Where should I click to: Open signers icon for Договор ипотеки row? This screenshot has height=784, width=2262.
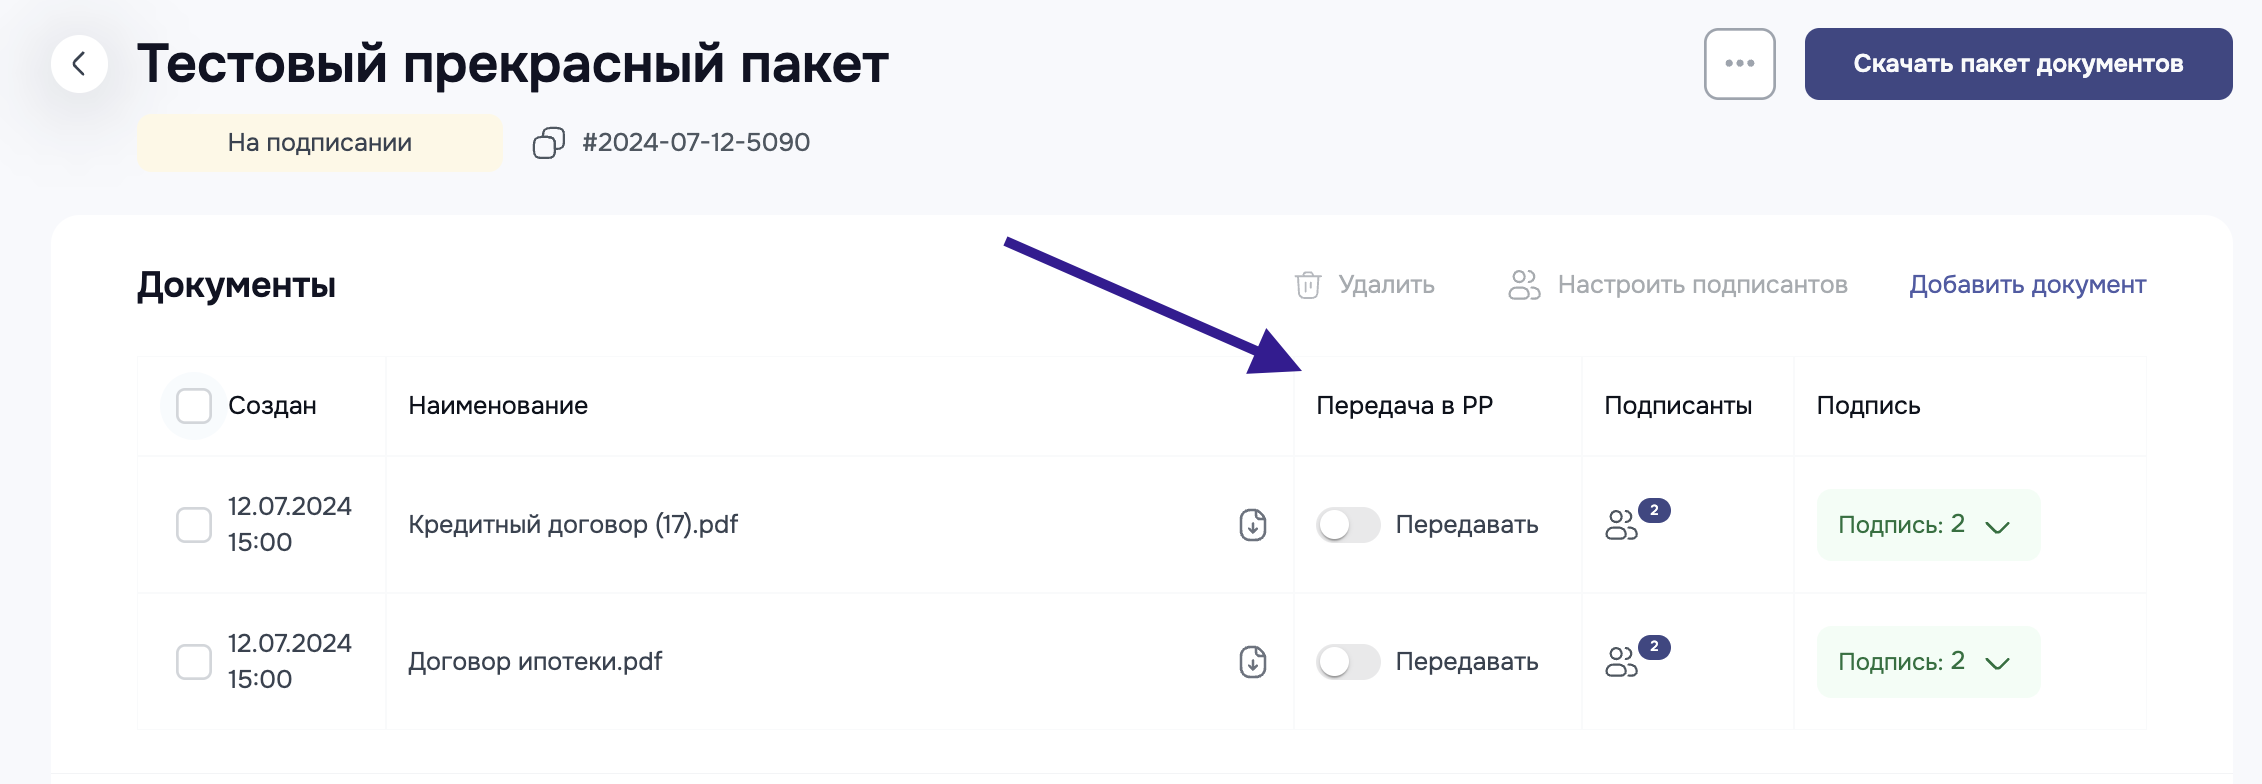(x=1622, y=662)
